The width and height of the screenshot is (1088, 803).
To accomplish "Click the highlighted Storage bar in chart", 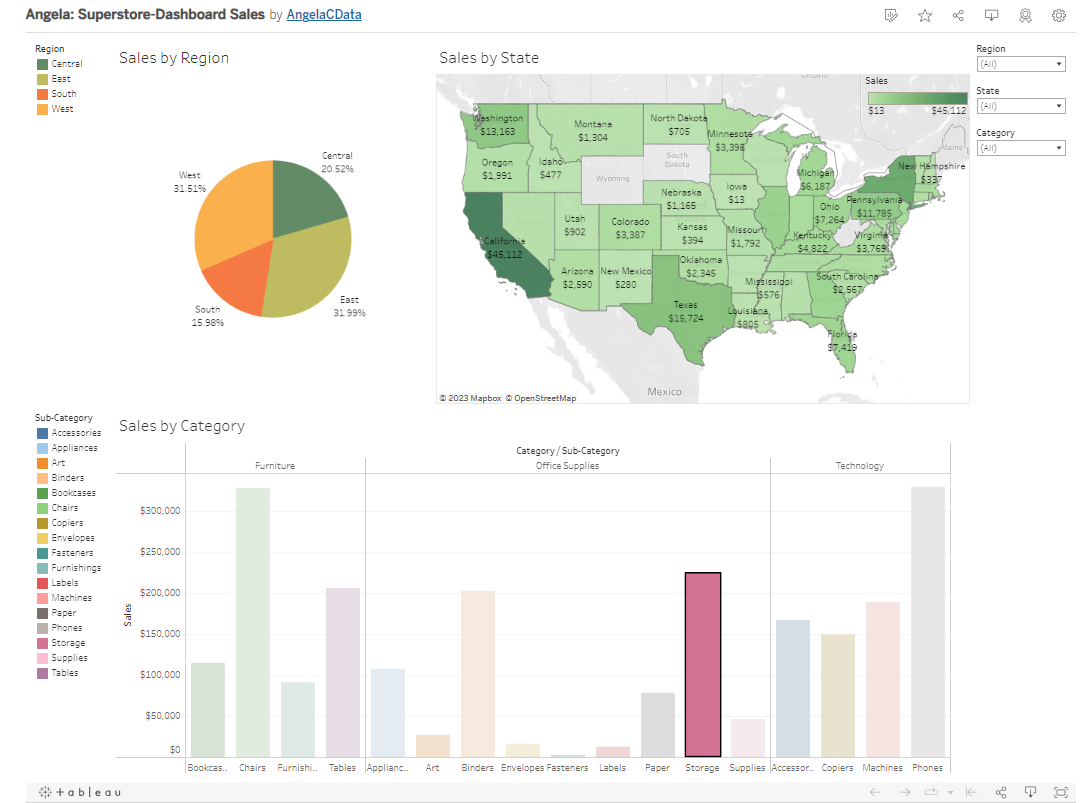I will [x=702, y=664].
